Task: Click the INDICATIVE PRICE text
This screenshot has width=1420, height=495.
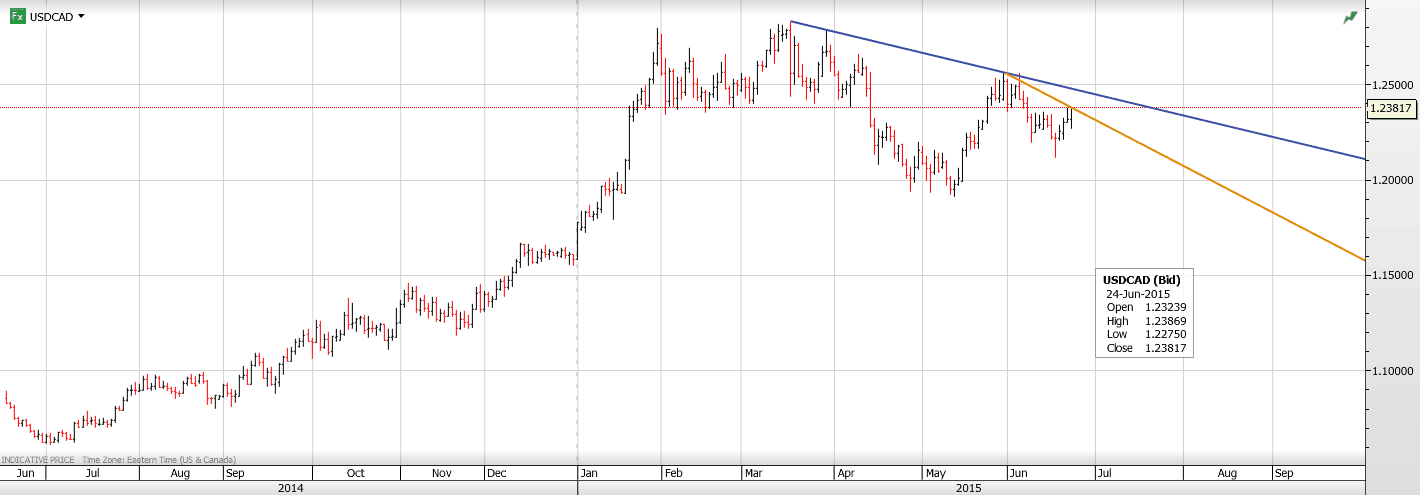Action: 38,460
